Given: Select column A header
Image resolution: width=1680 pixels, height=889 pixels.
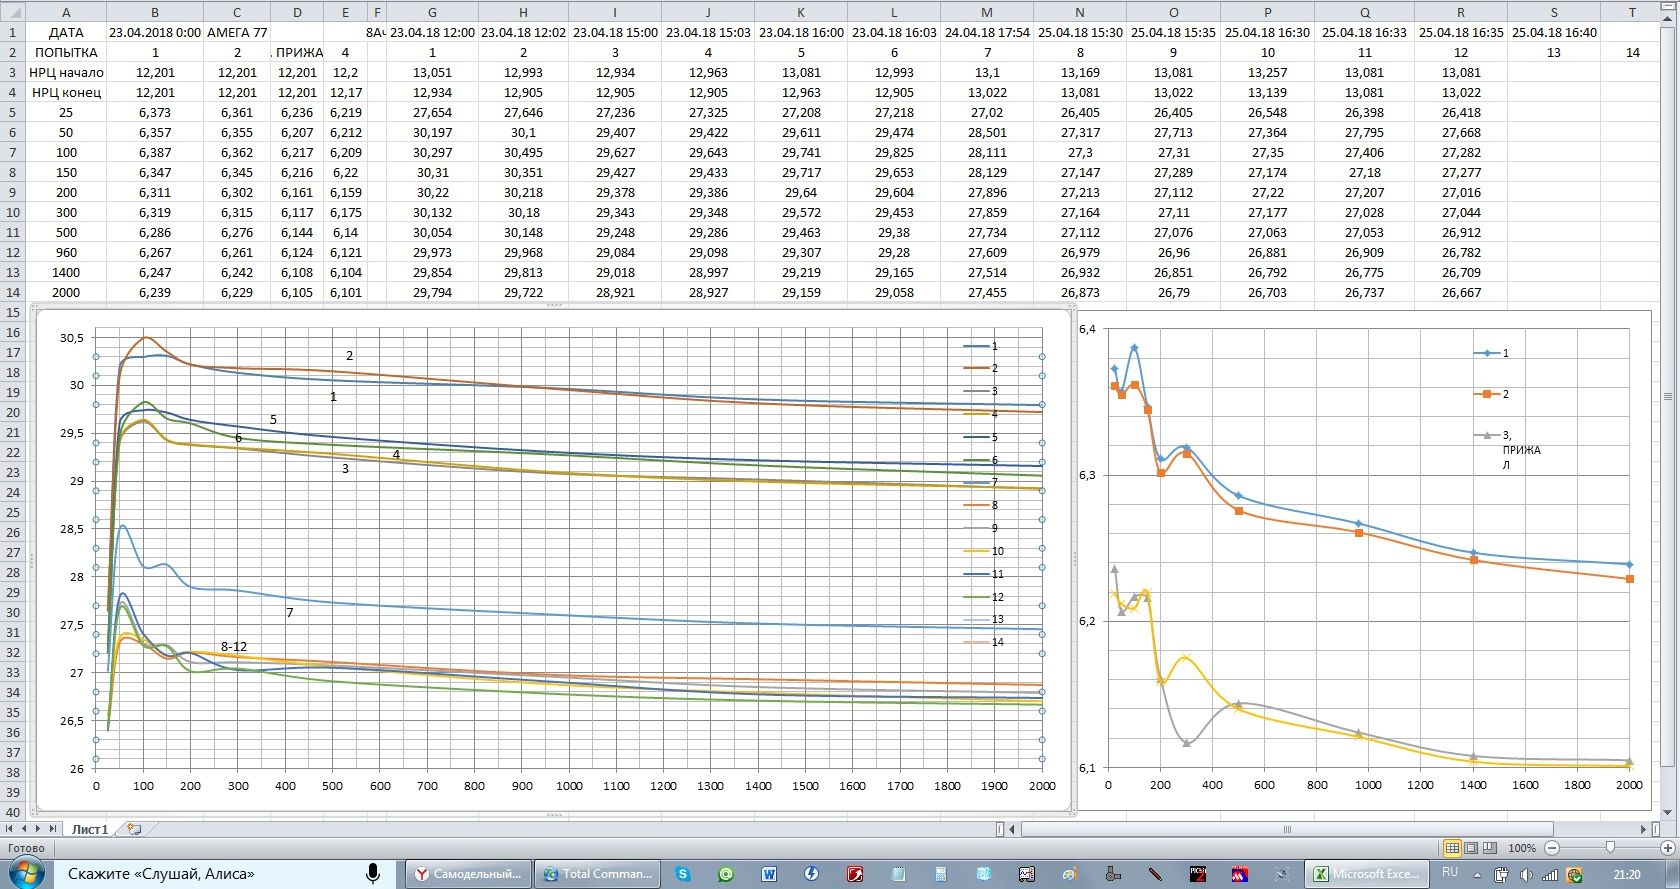Looking at the screenshot, I should point(66,12).
